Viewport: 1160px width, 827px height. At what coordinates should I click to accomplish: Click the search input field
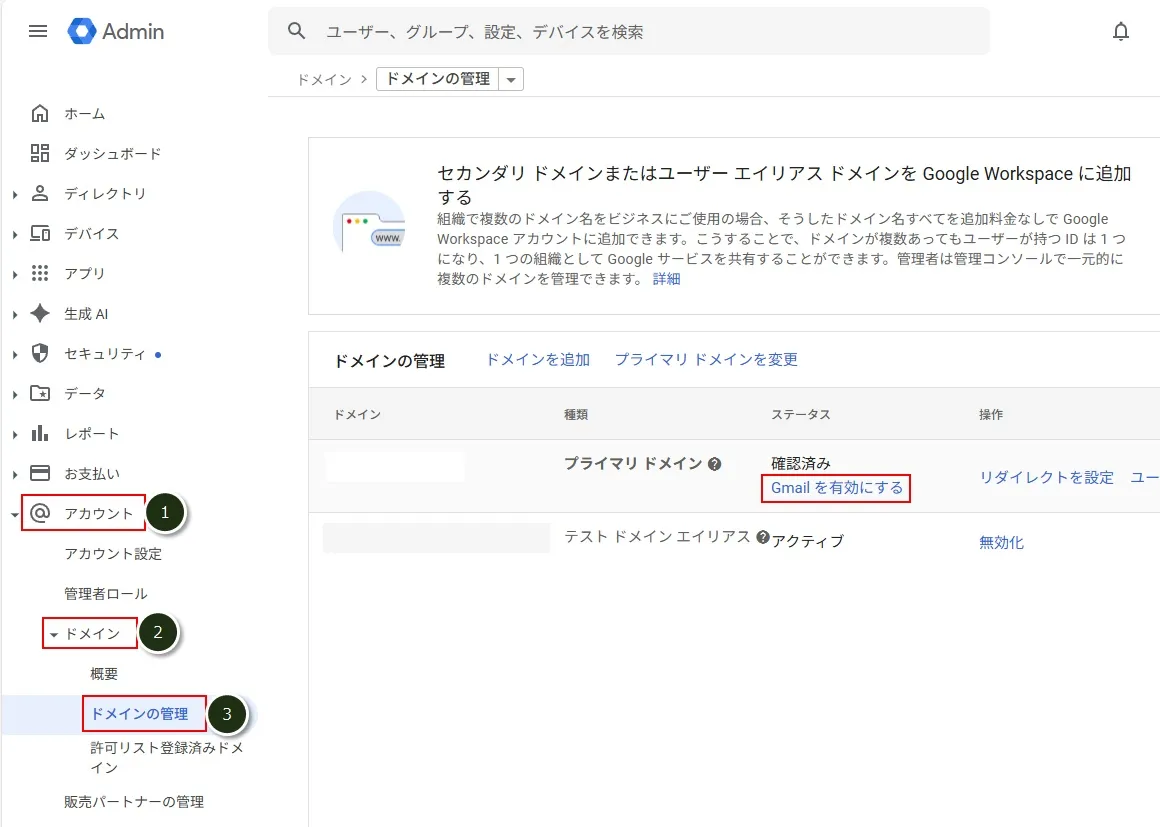(640, 32)
